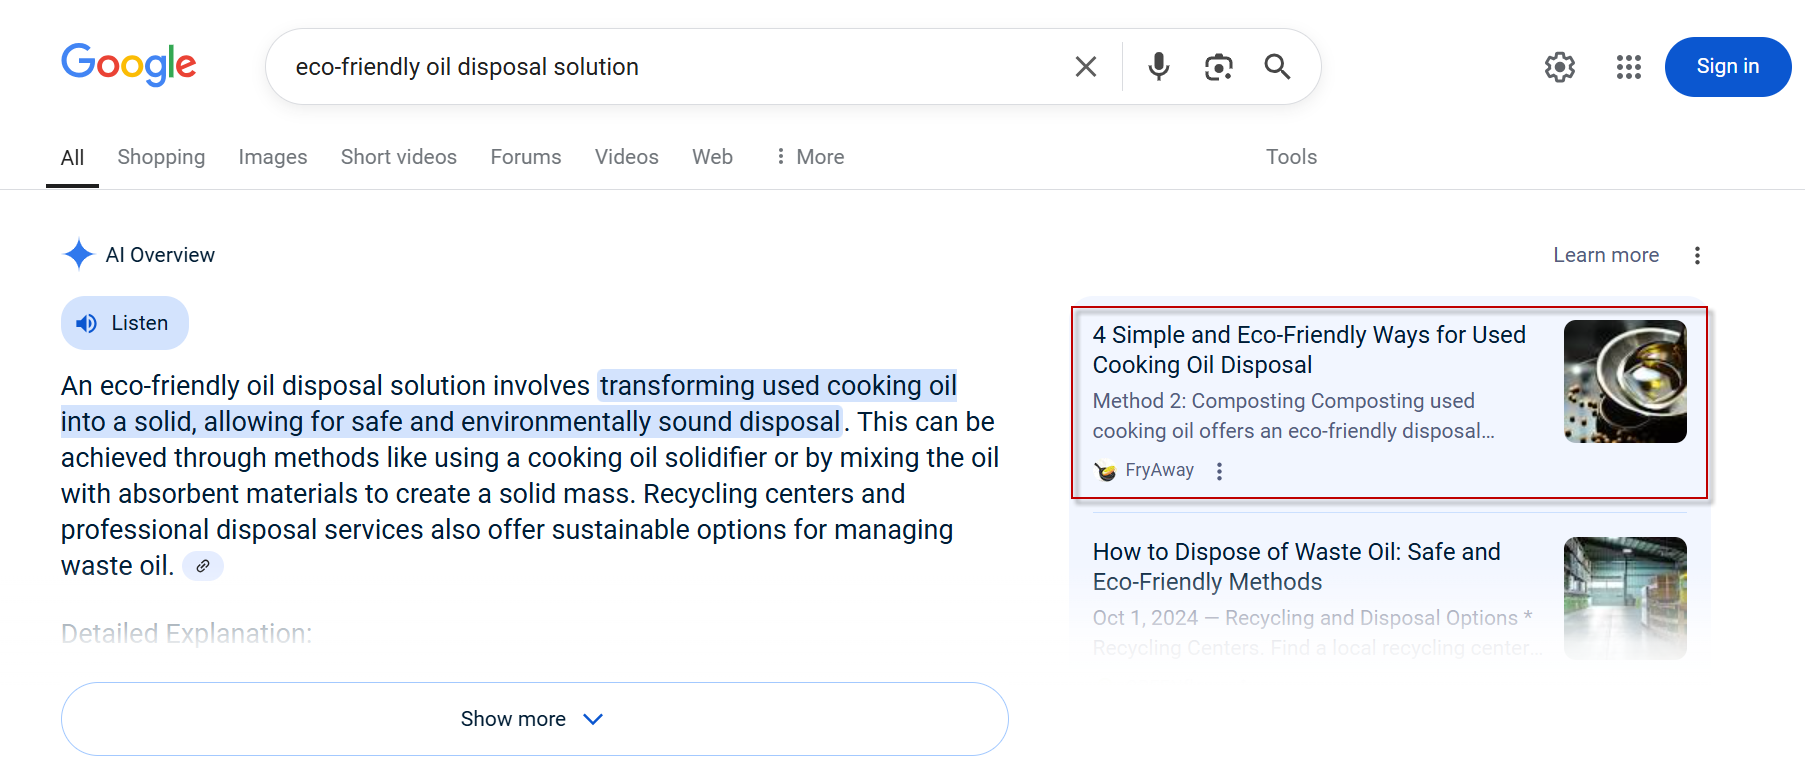Submit search with magnifying glass icon
The image size is (1805, 766).
[1277, 67]
